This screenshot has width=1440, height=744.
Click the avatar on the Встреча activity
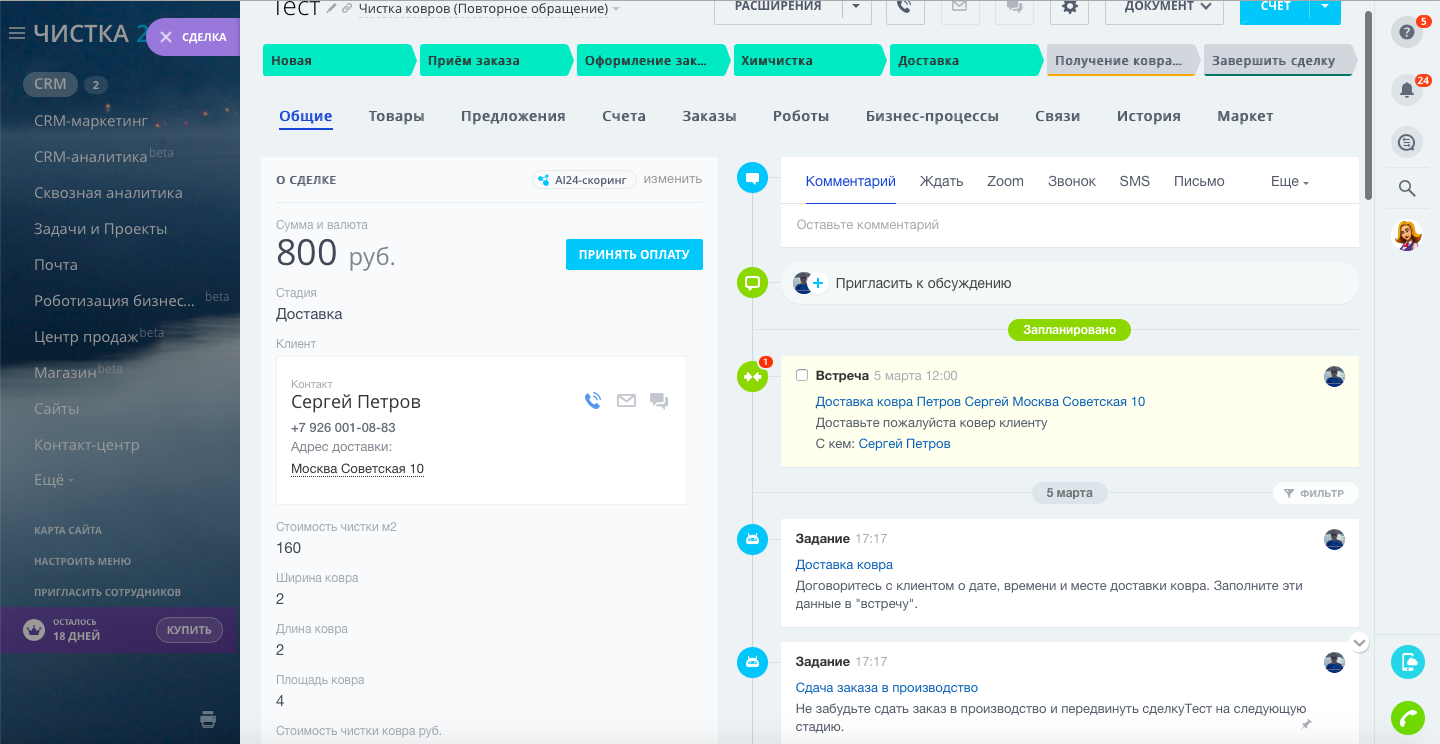point(1334,376)
